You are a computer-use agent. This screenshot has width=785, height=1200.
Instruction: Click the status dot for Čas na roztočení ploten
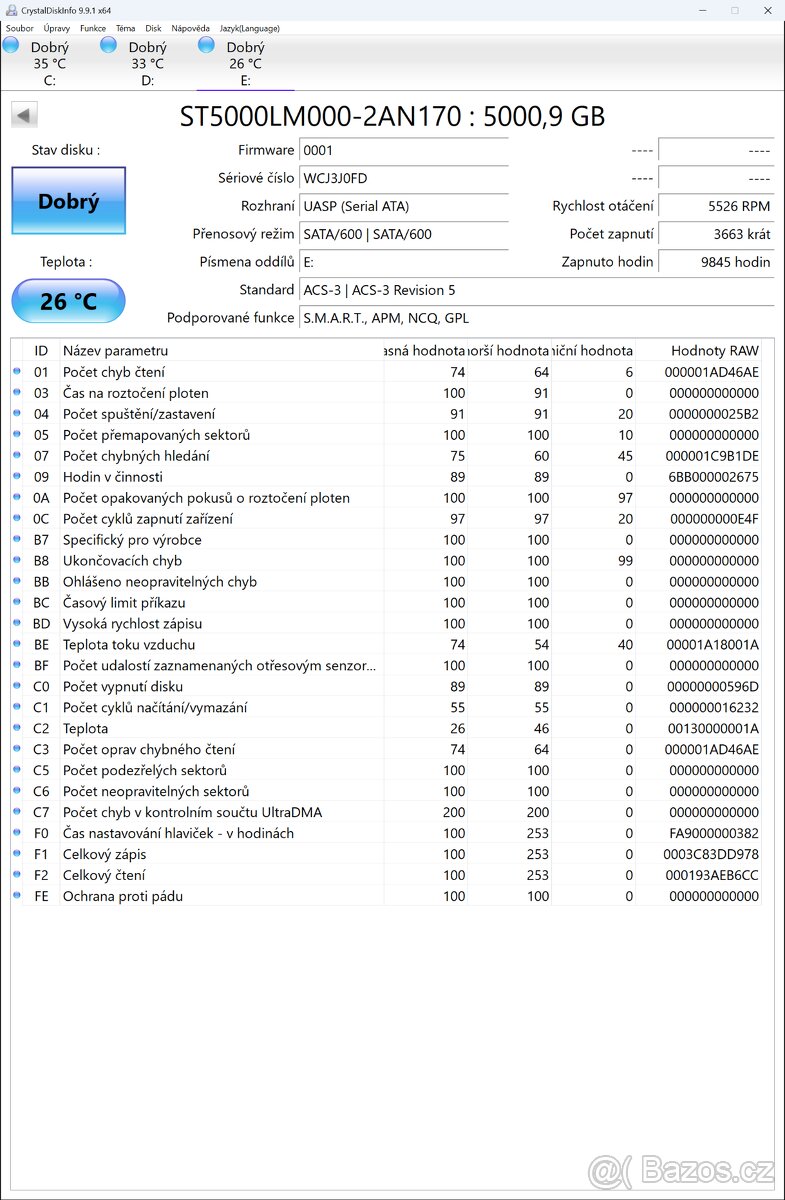point(16,392)
